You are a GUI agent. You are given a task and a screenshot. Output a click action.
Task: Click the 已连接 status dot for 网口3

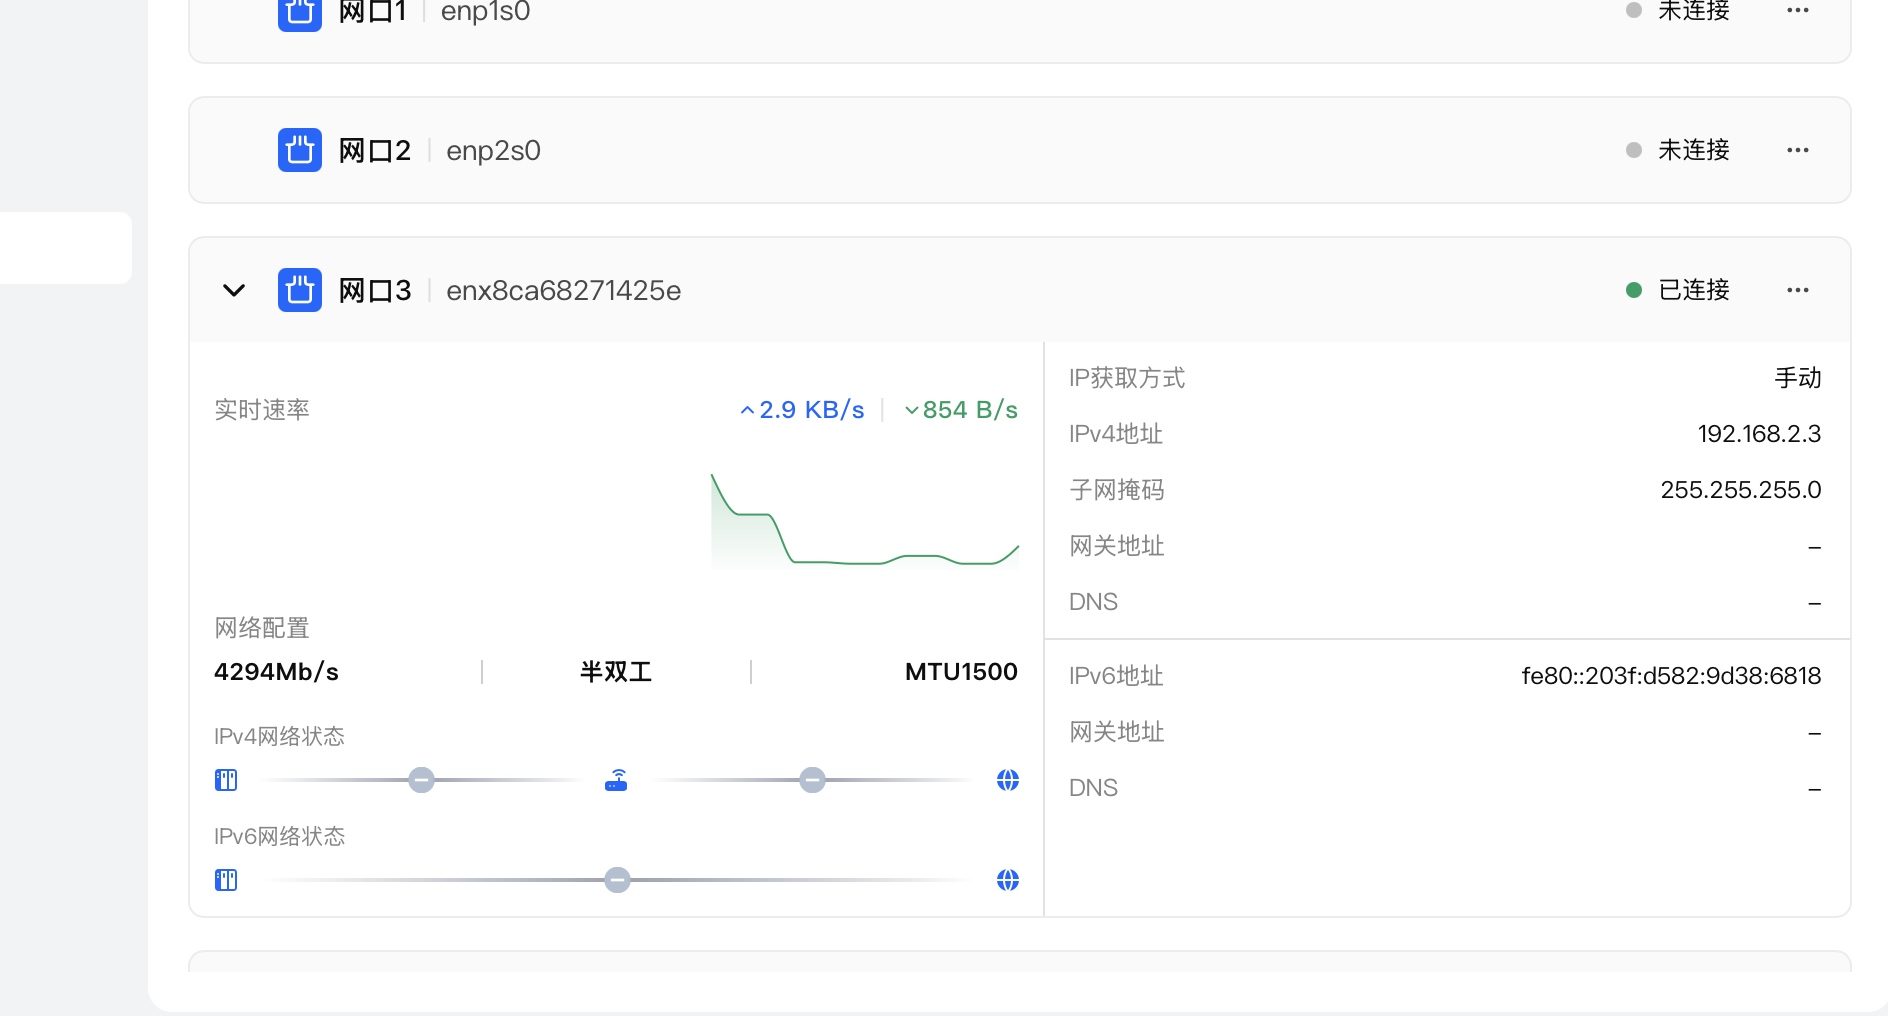(1633, 290)
